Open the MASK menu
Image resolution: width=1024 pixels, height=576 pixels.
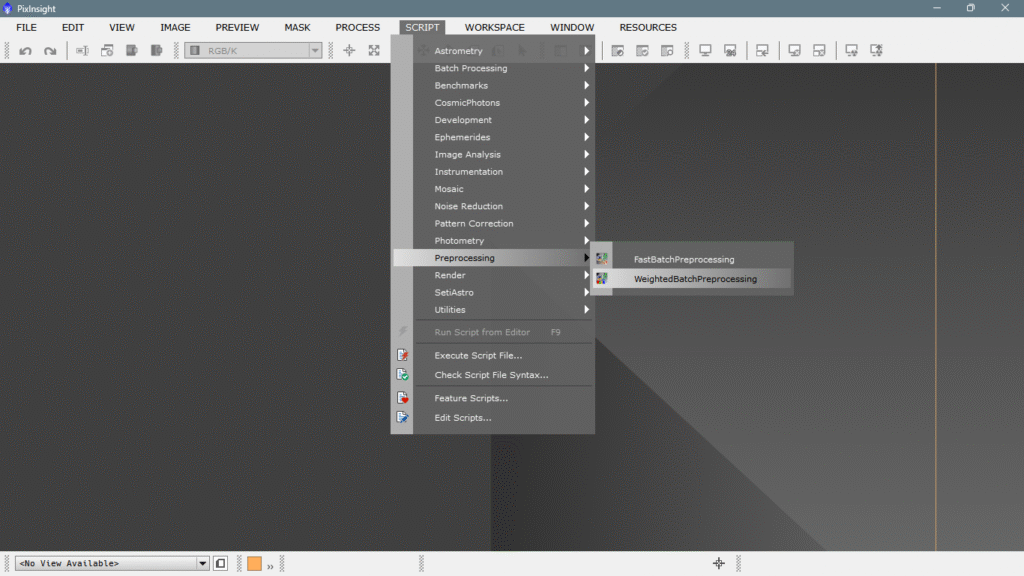pos(297,27)
